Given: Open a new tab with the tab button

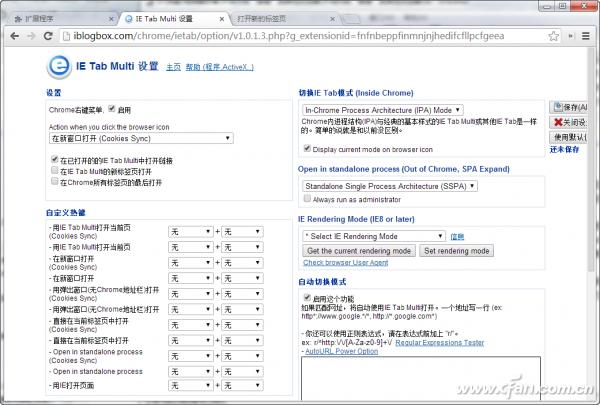Looking at the screenshot, I should click(351, 19).
